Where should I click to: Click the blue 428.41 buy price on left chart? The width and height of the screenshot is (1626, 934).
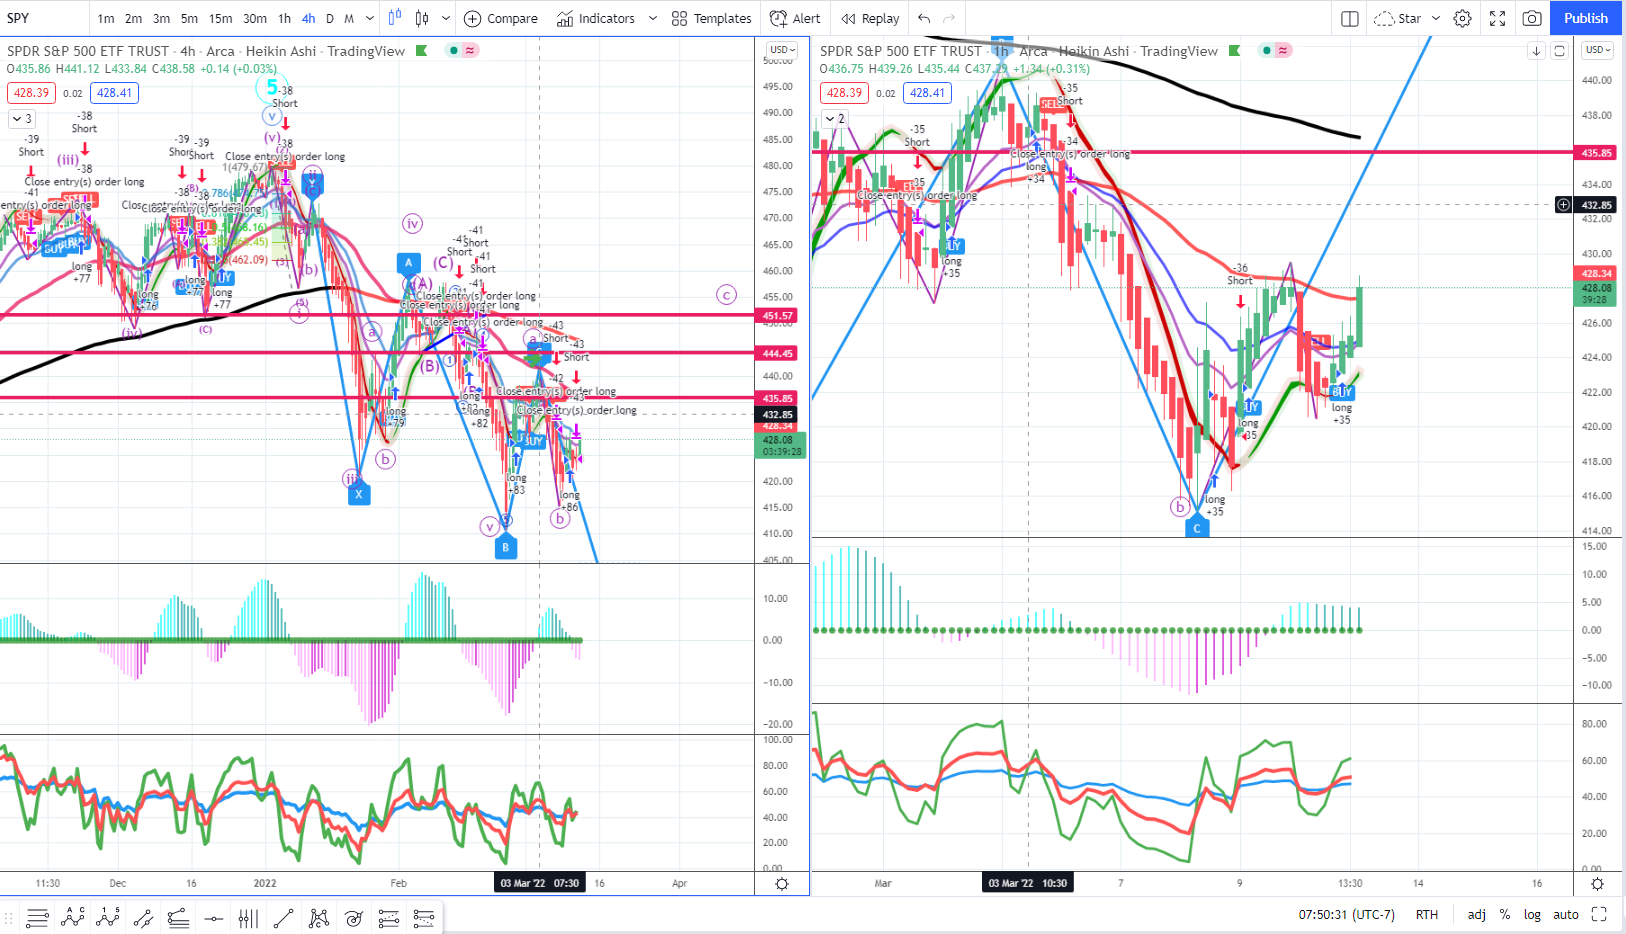(114, 93)
